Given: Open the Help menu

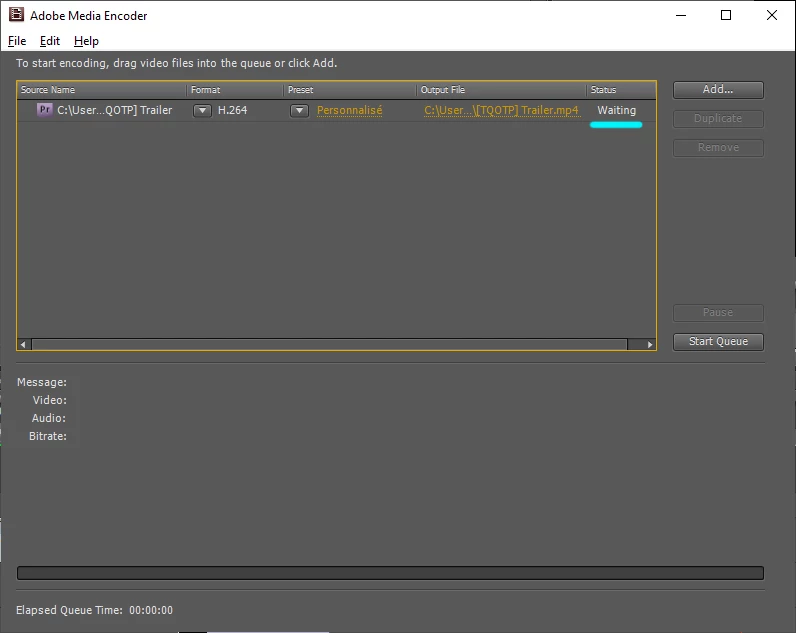Looking at the screenshot, I should pyautogui.click(x=86, y=41).
